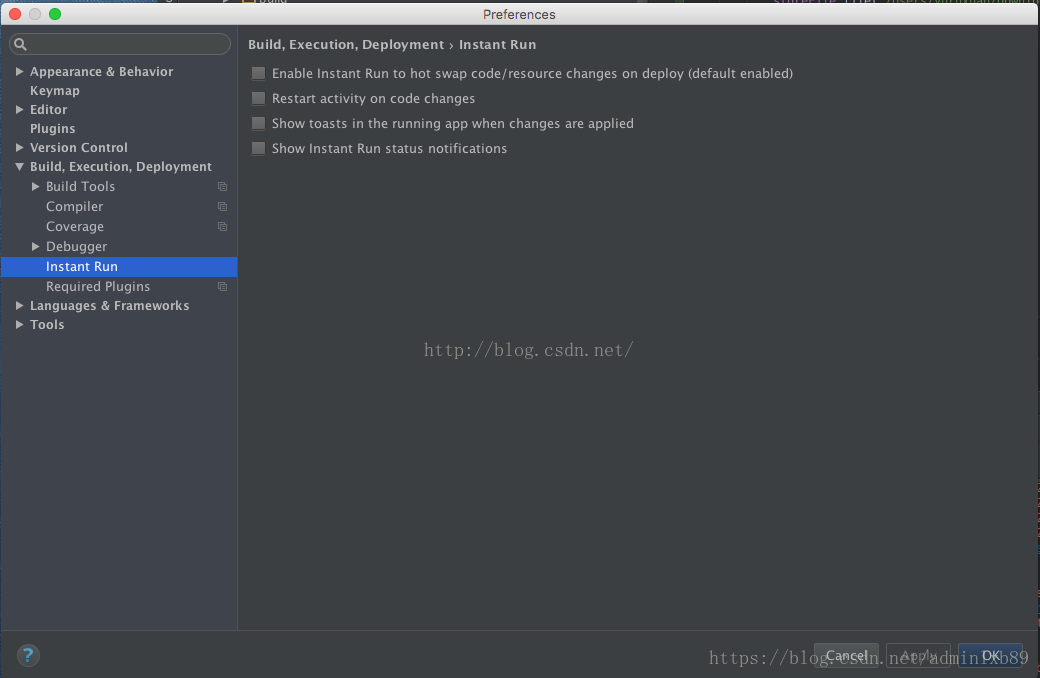Enable Instant Run hot swap checkbox
Screen dimensions: 1040x678
pos(258,73)
